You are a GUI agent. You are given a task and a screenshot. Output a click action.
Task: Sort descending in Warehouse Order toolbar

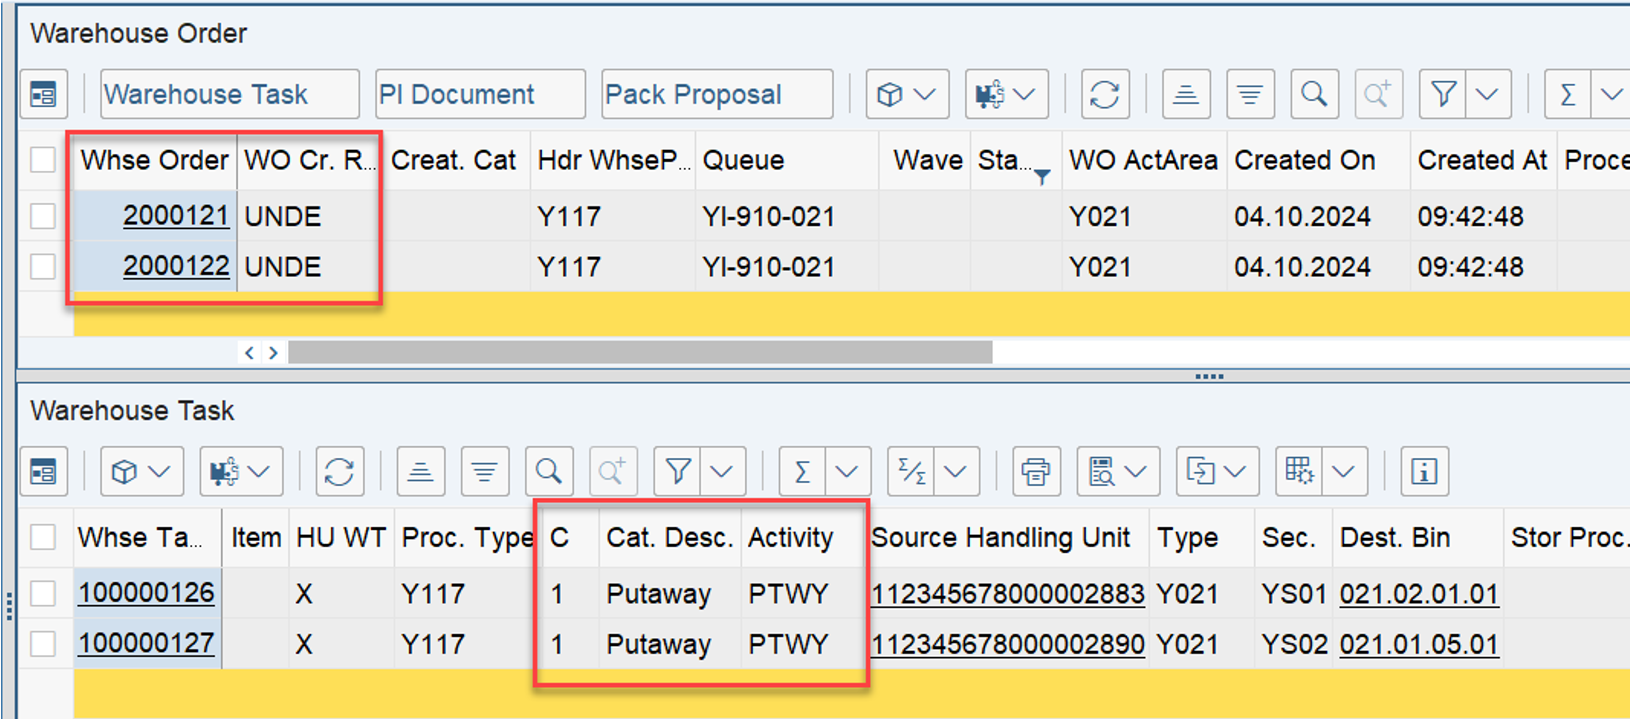pyautogui.click(x=1250, y=95)
